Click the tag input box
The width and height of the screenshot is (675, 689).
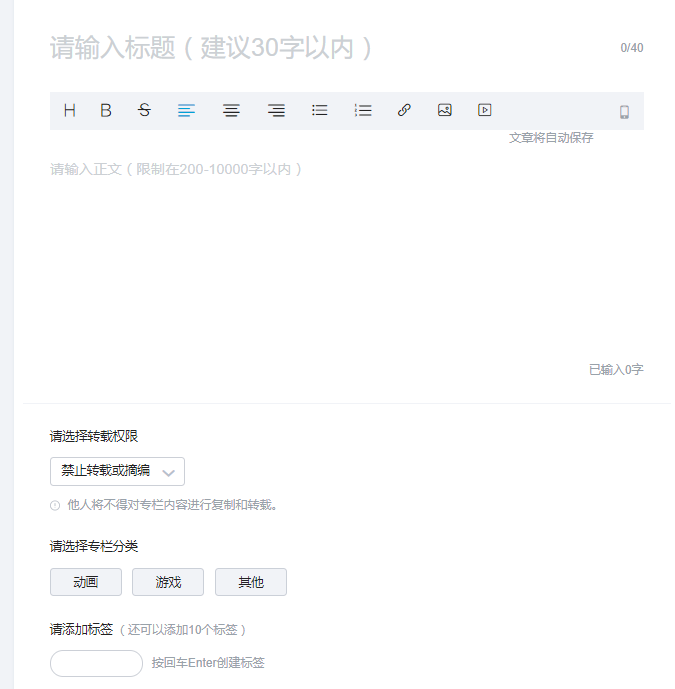click(96, 663)
